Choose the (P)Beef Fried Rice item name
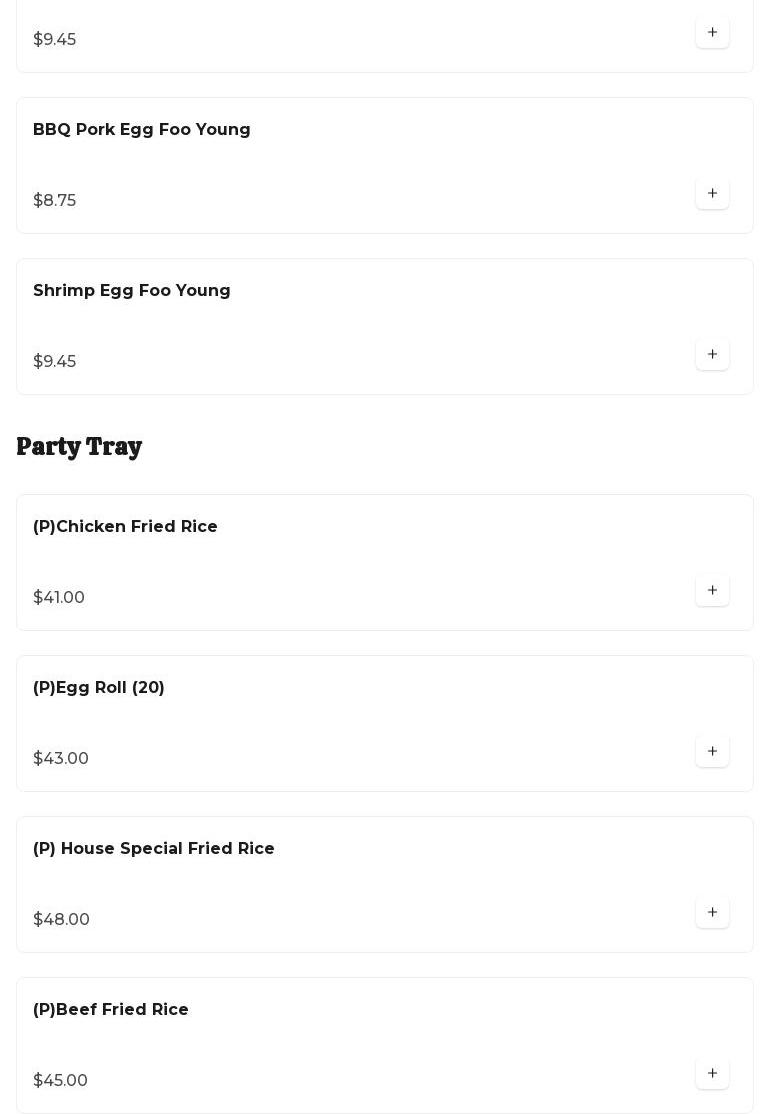770x1114 pixels. 111,1010
